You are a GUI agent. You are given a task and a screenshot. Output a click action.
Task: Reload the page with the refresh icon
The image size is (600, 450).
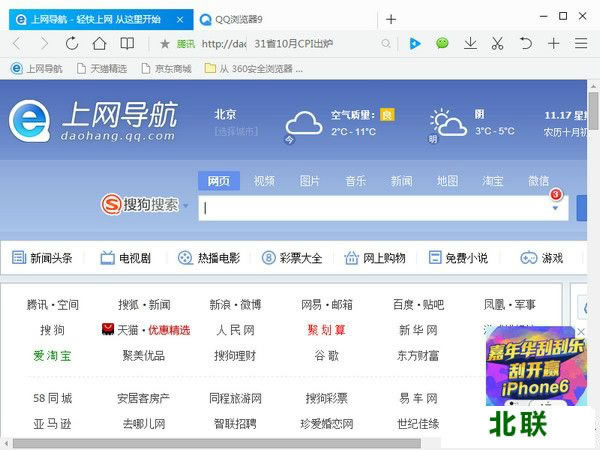tap(72, 44)
